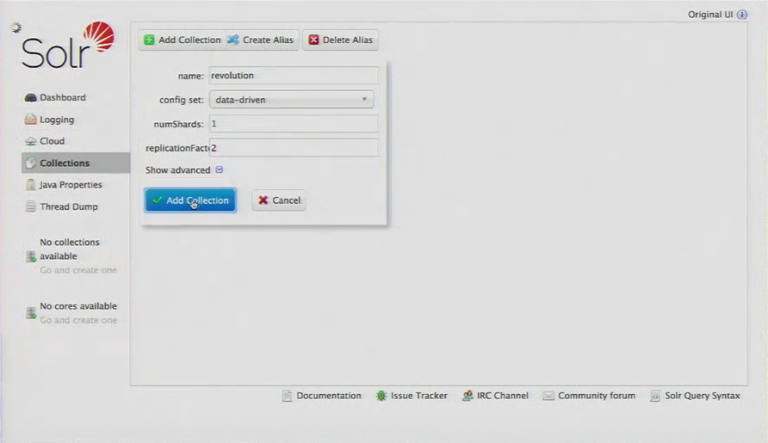Click the numShards input field

pyautogui.click(x=292, y=124)
